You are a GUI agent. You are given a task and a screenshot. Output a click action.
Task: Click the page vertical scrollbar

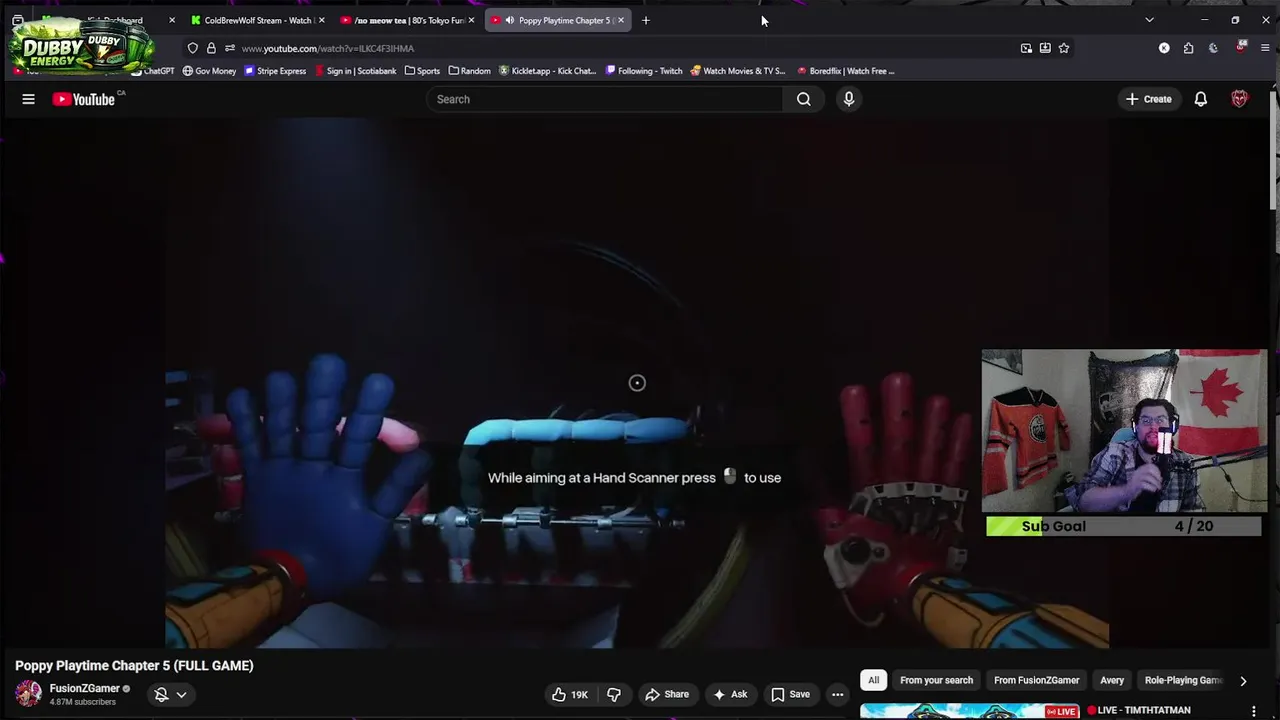[1274, 150]
